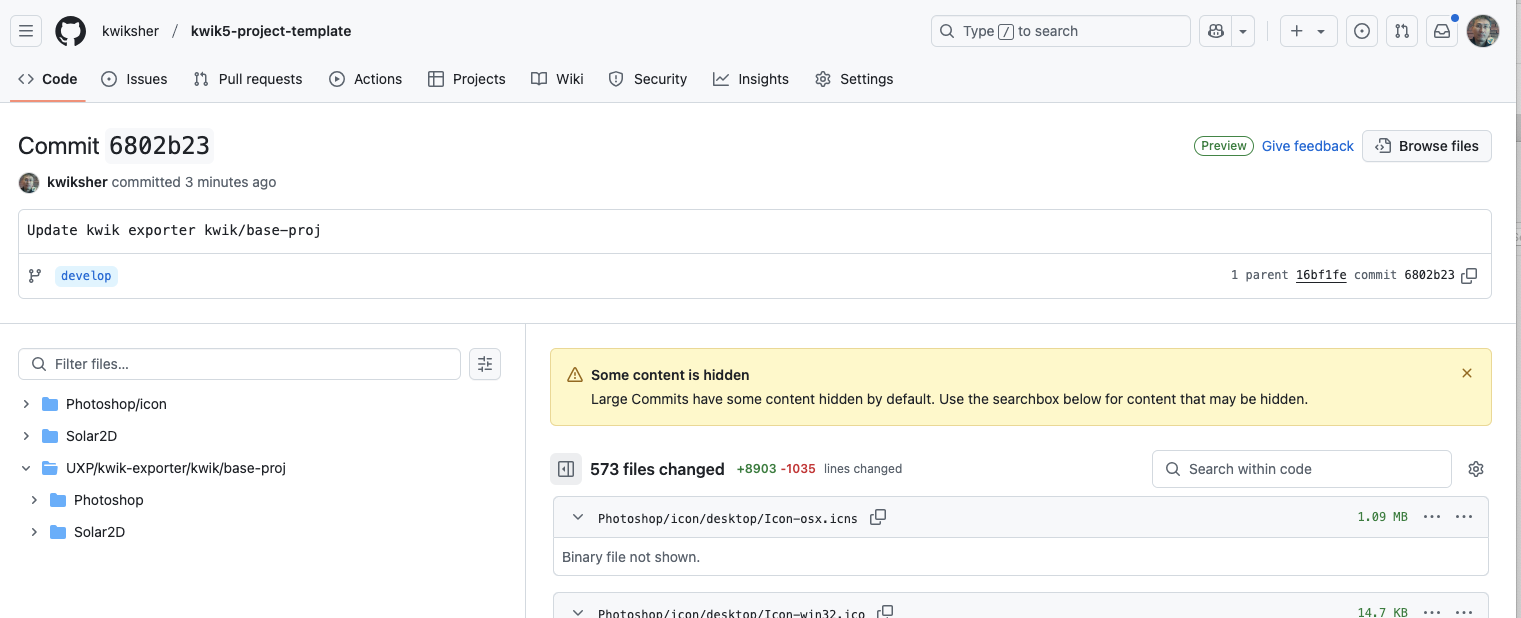Dismiss the Some content is hidden banner
This screenshot has width=1521, height=618.
[1467, 373]
